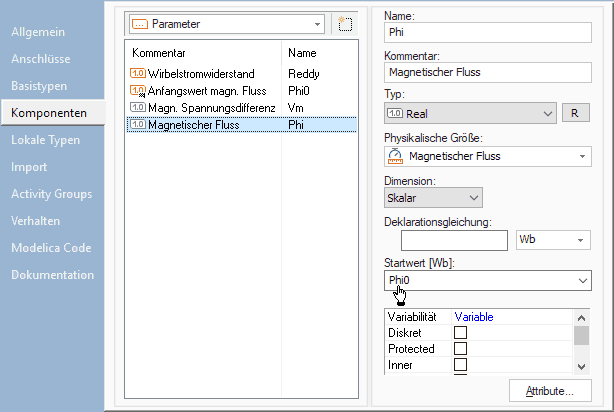
Task: Click the empty Deklarationsgleichung input field
Action: click(454, 240)
